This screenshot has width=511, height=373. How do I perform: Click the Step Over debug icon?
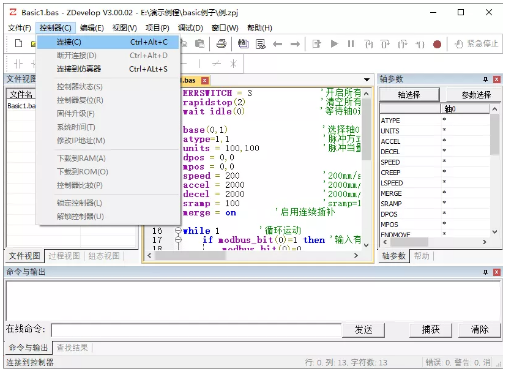click(385, 44)
